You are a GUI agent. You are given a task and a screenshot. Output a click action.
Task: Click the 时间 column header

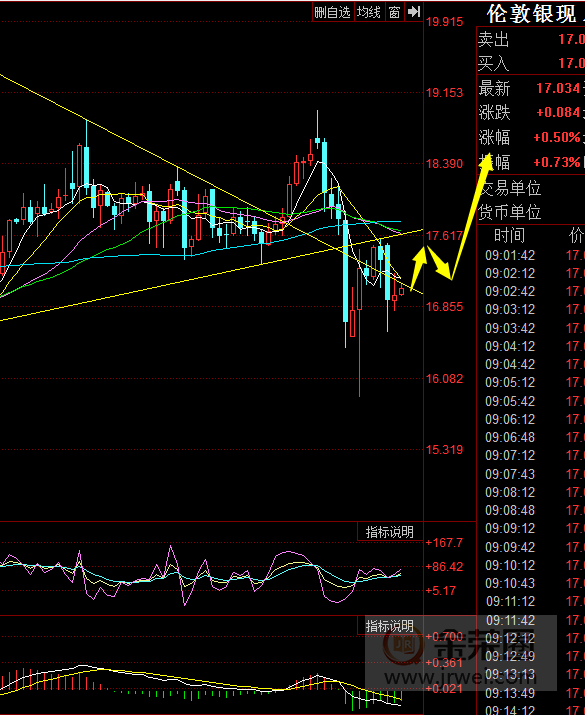pyautogui.click(x=509, y=235)
